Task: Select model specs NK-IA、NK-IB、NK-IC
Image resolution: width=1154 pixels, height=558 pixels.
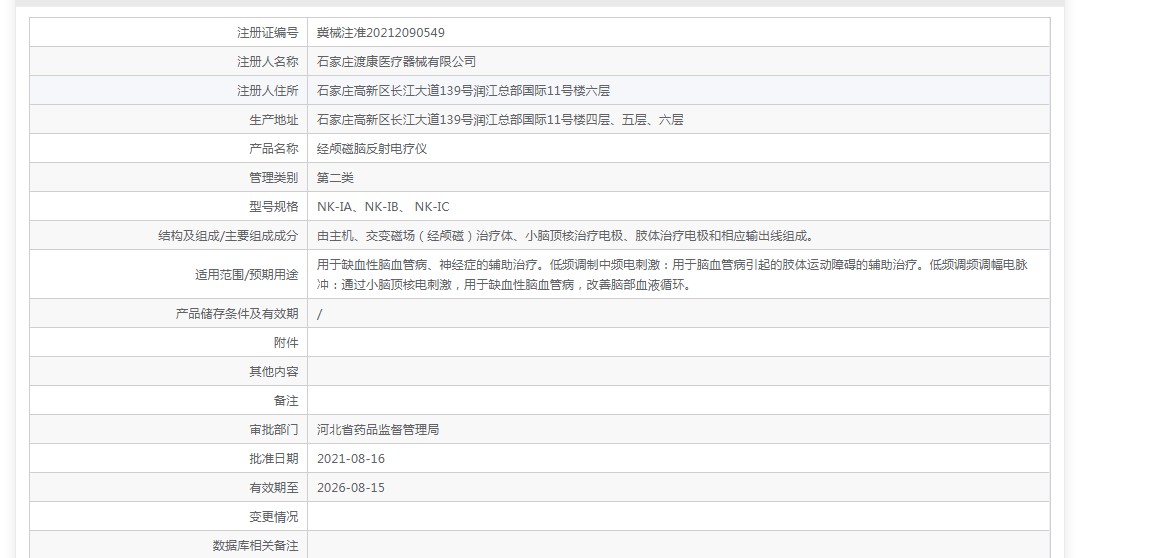Action: click(383, 207)
